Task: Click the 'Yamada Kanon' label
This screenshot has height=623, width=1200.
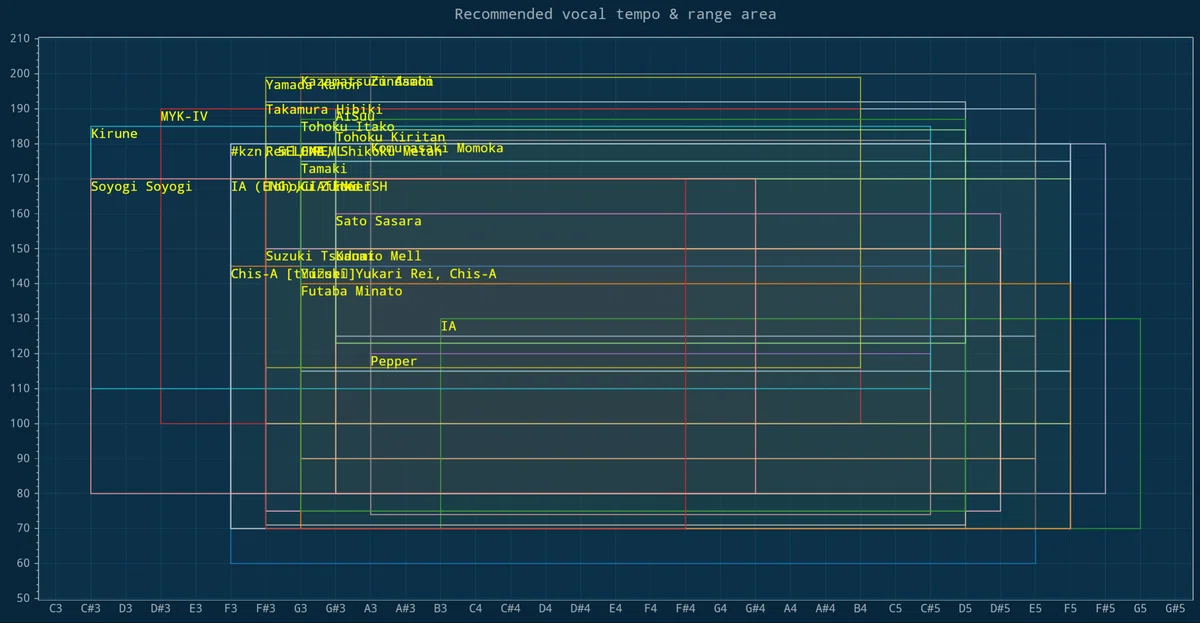Action: coord(313,85)
